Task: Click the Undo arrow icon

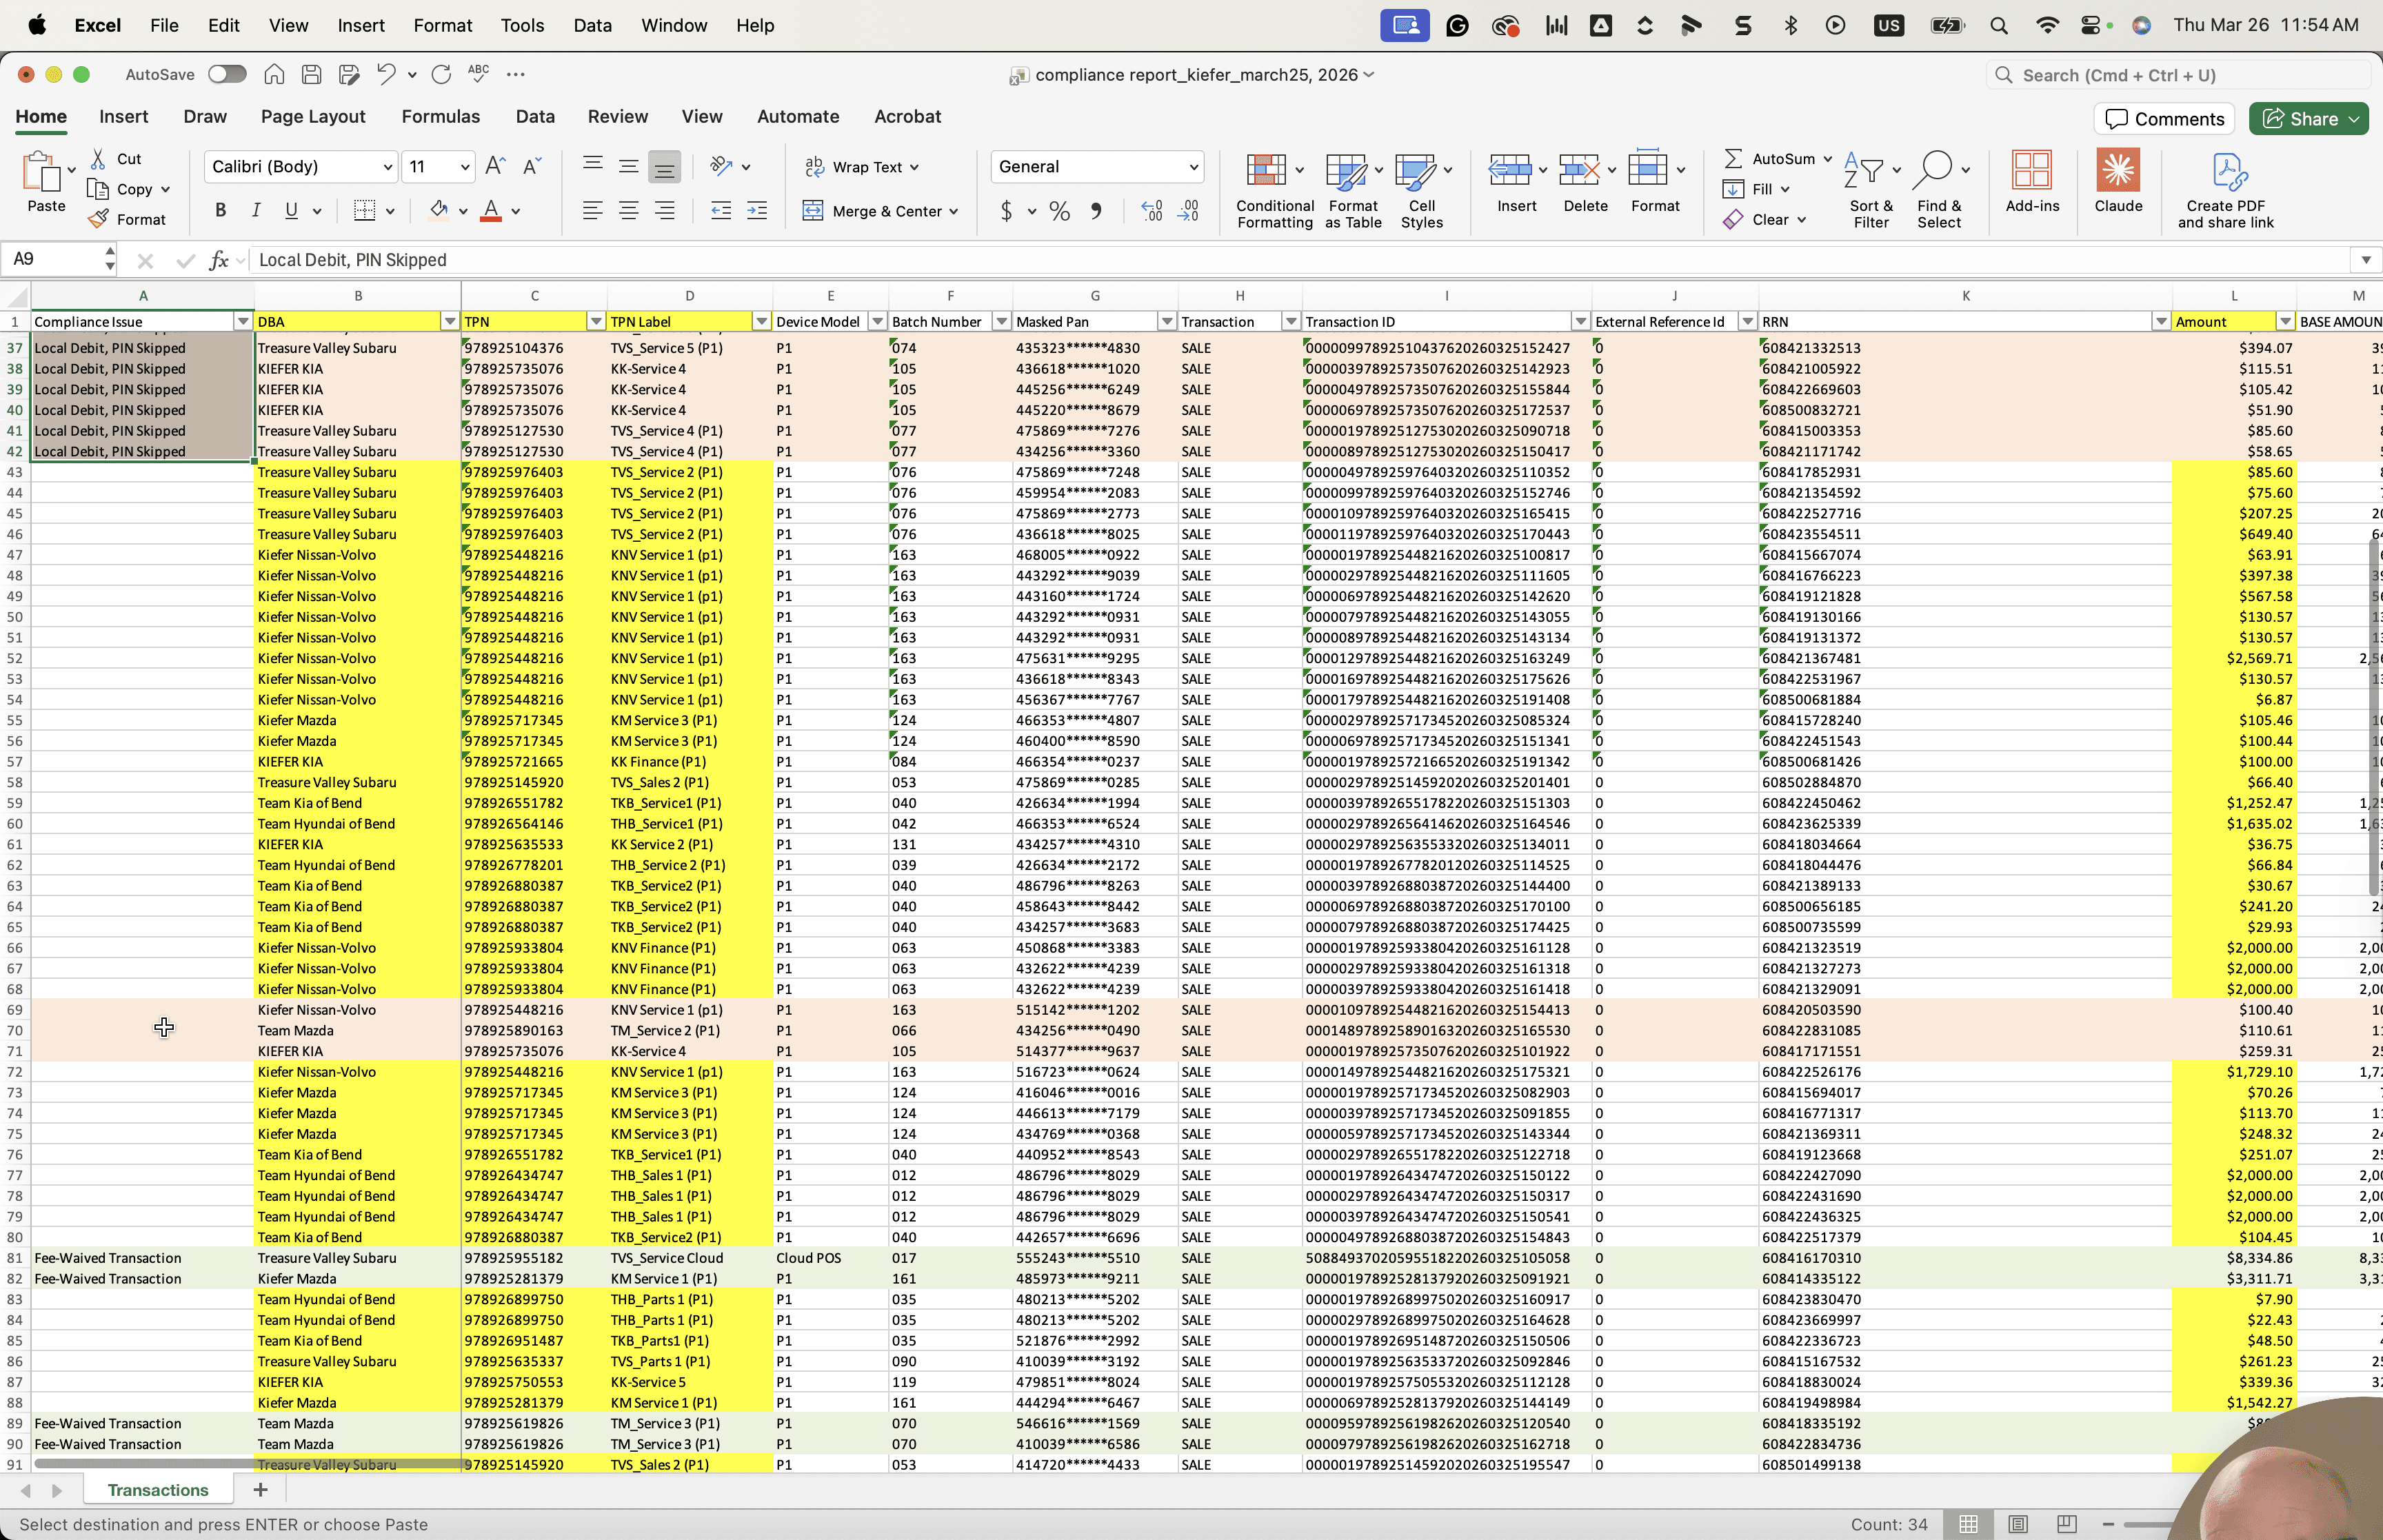Action: coord(386,74)
